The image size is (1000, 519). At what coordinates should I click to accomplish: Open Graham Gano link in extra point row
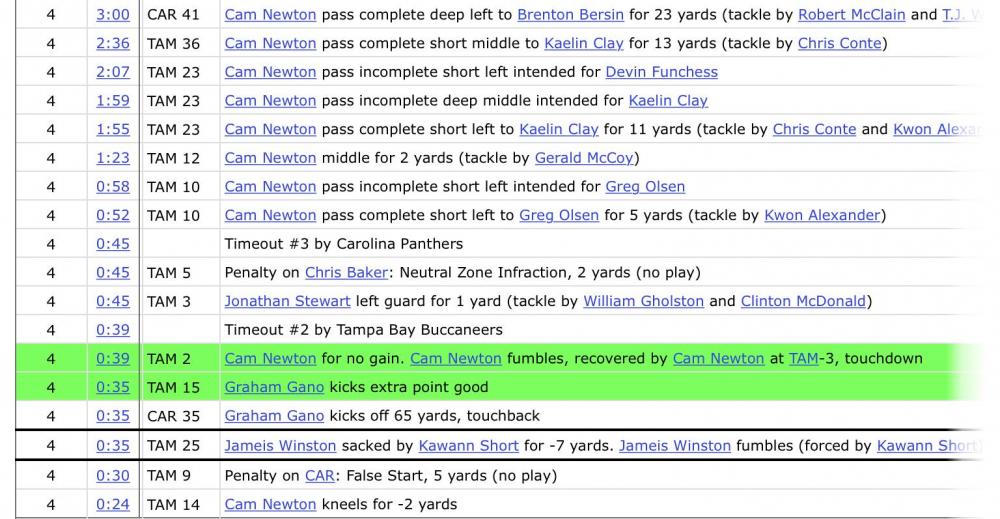pos(274,387)
